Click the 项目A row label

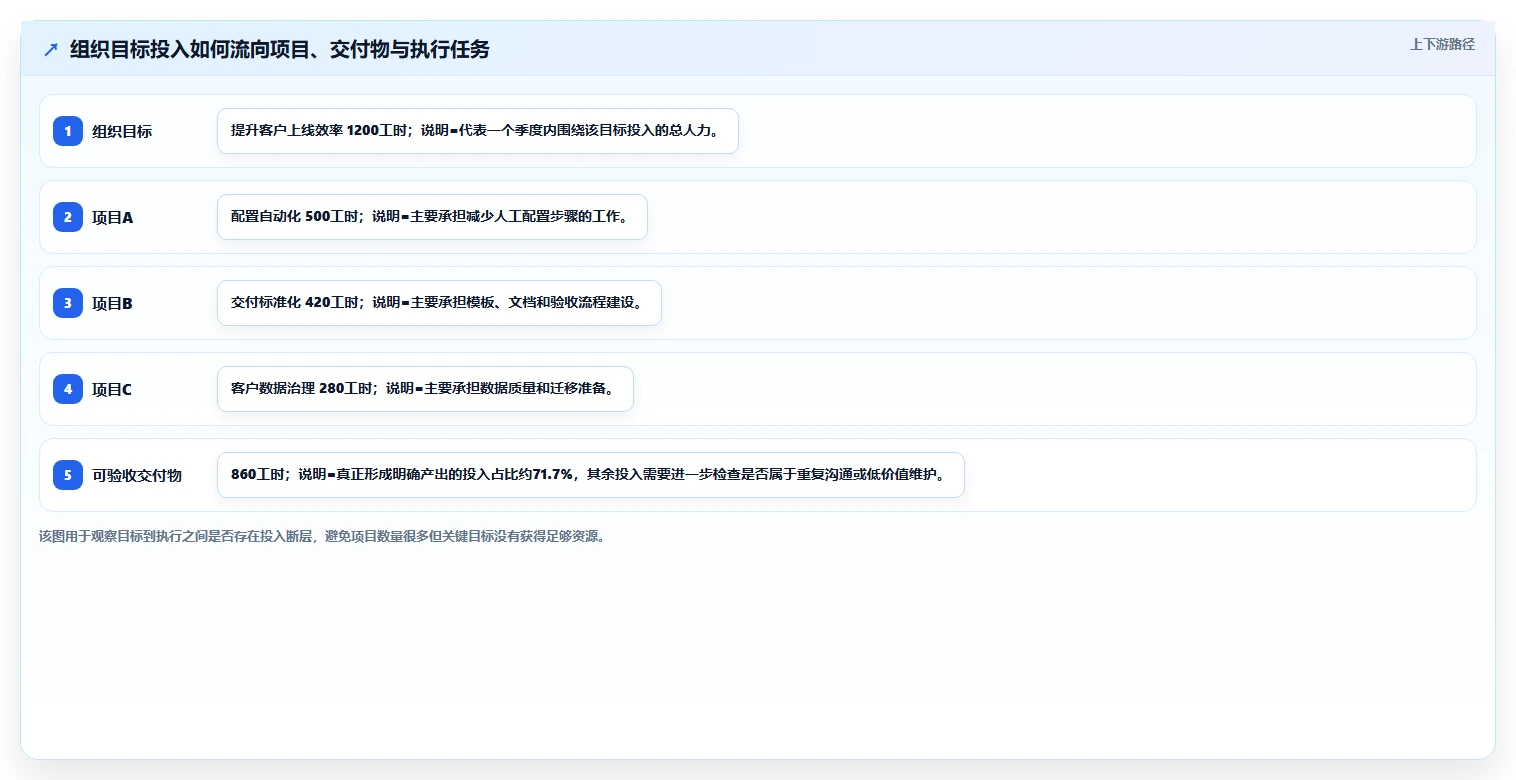tap(112, 217)
